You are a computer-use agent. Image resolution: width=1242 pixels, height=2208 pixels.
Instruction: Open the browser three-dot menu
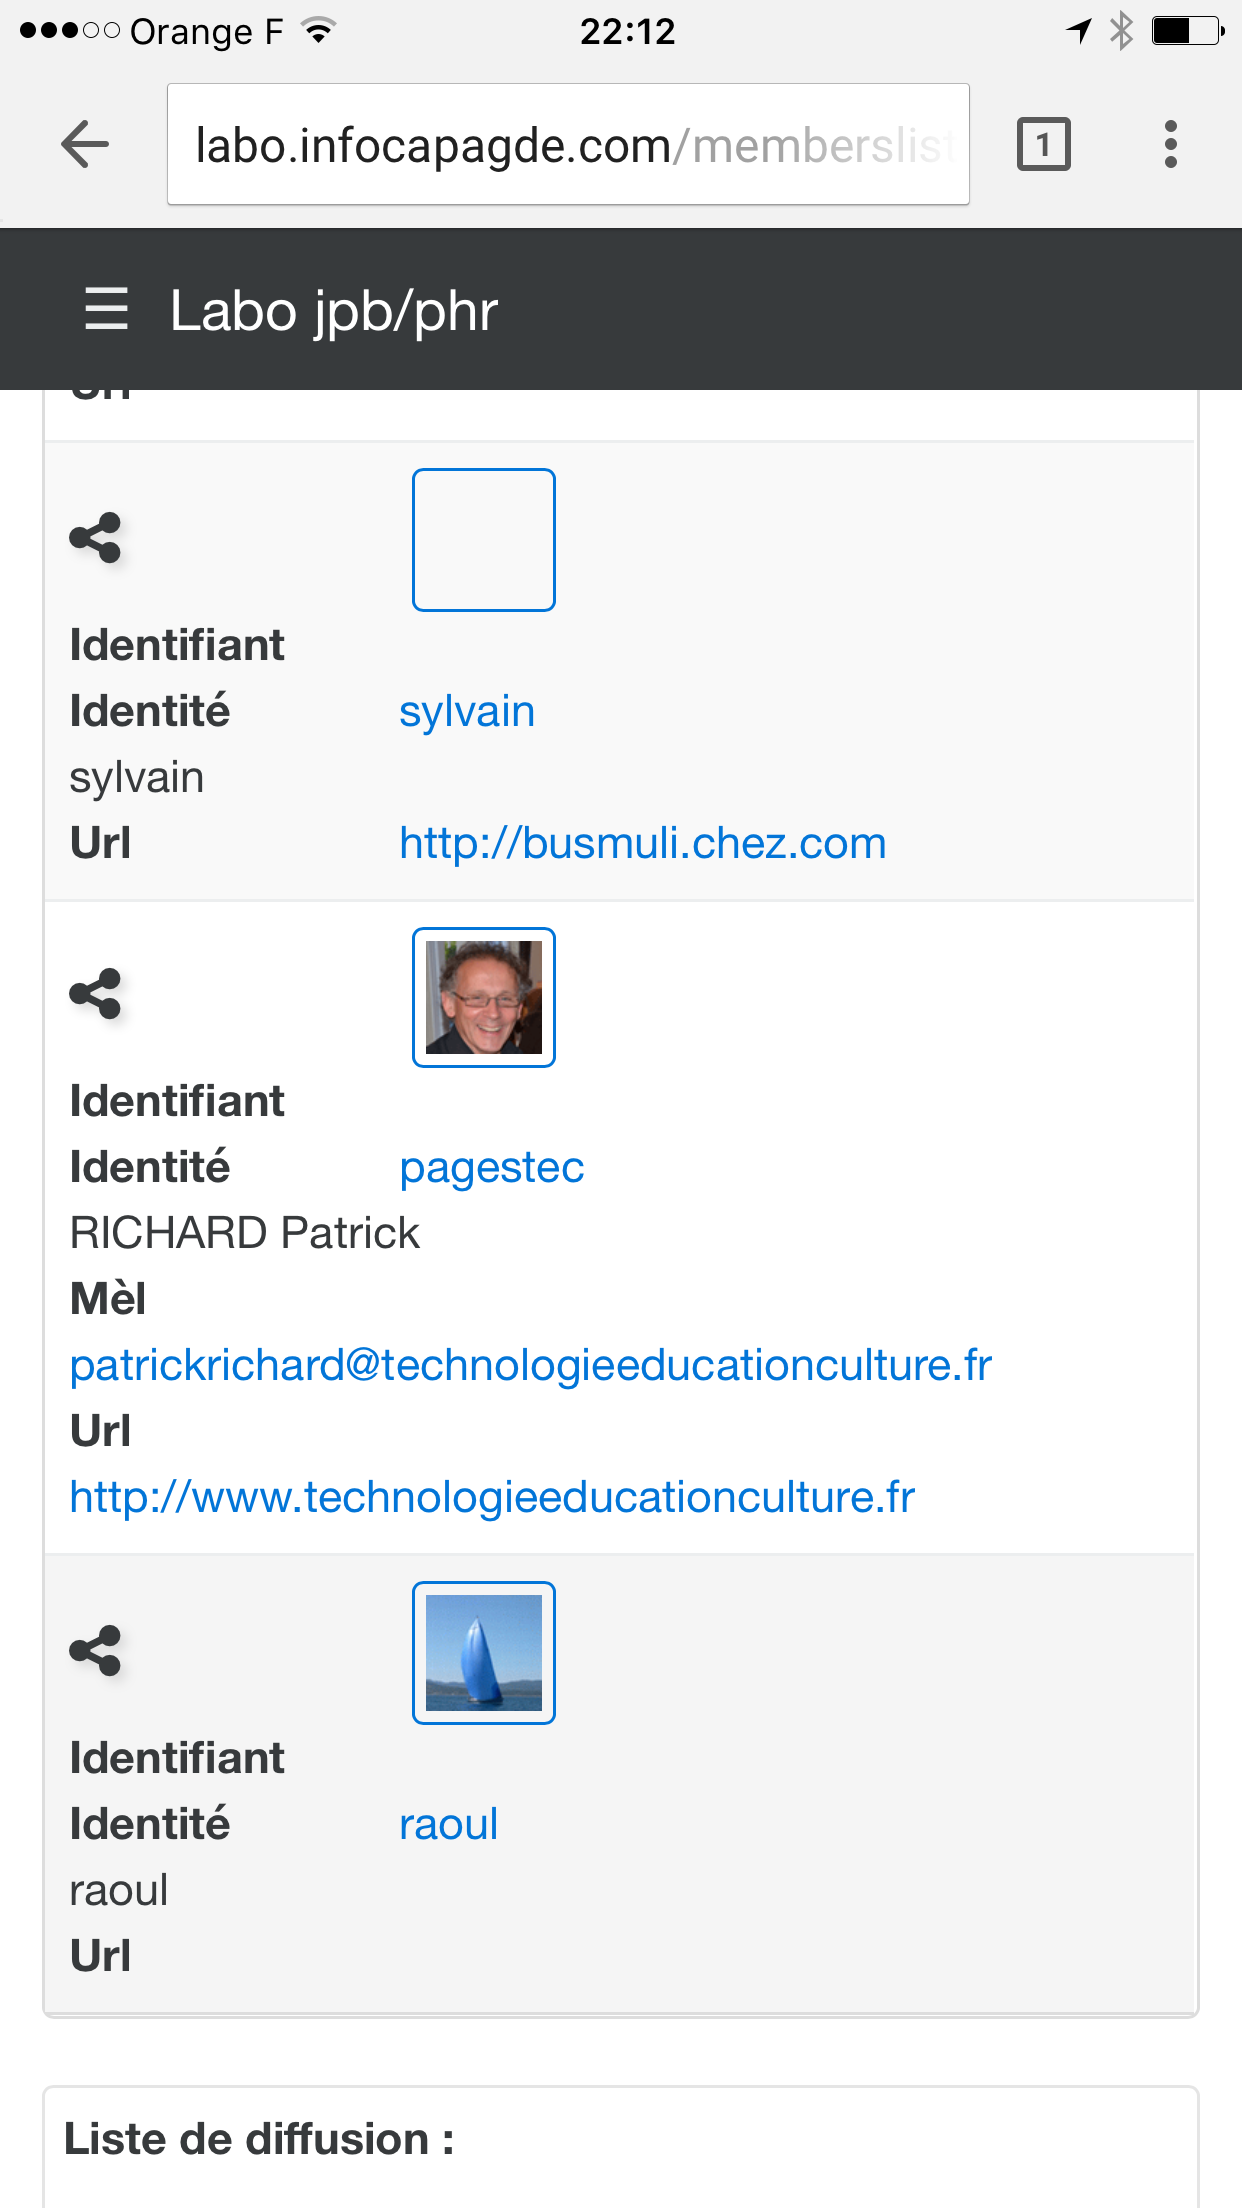tap(1170, 144)
